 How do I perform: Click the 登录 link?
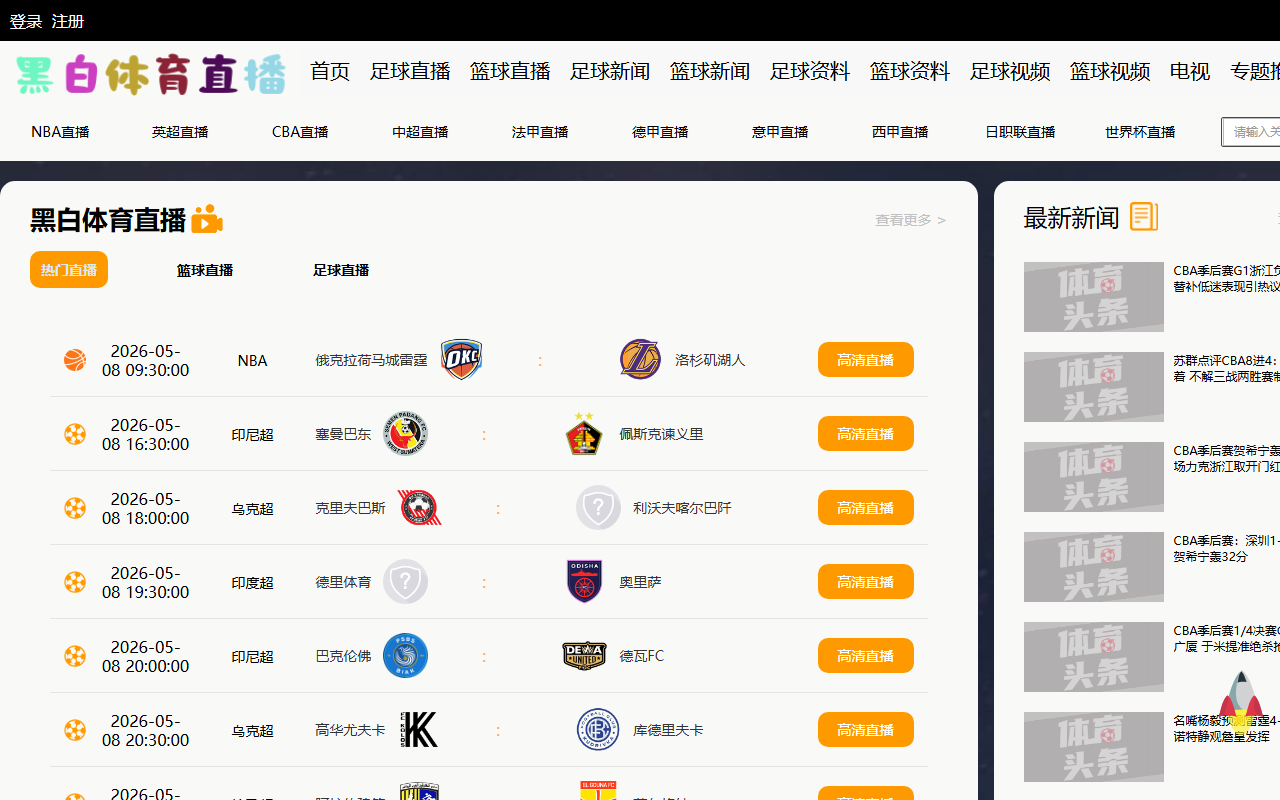26,21
